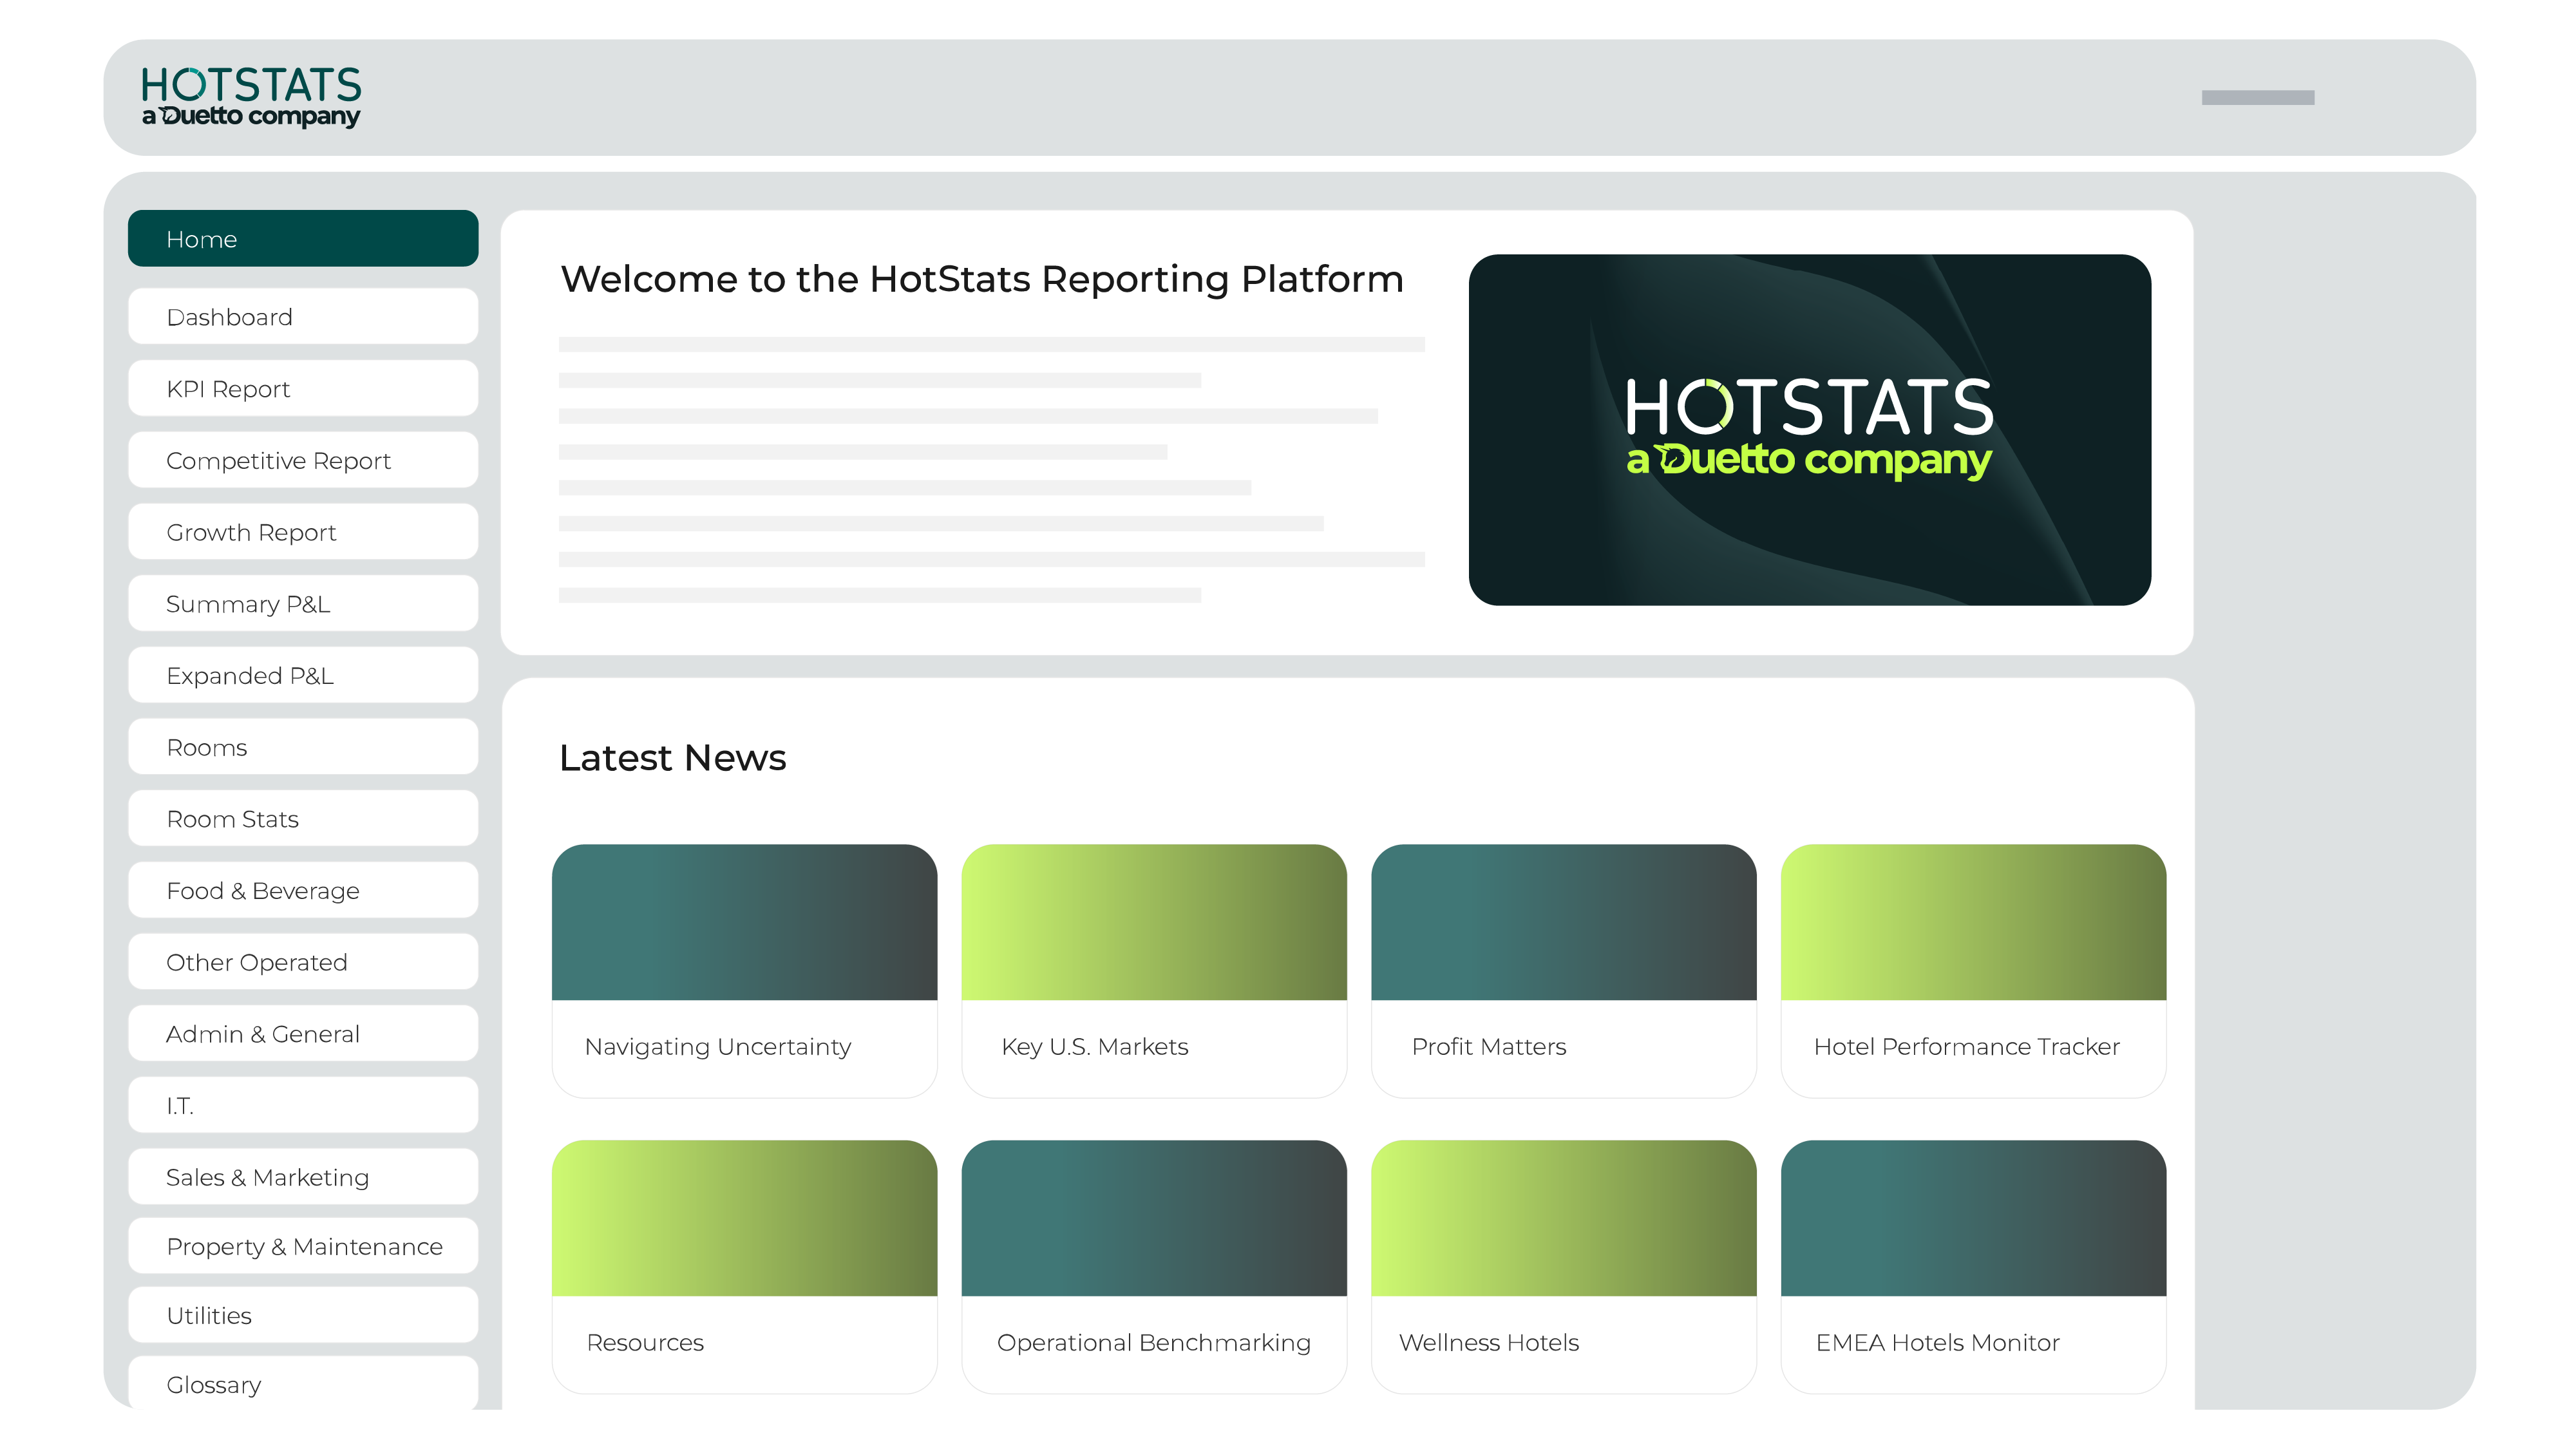Open the Growth Report
Viewport: 2576px width, 1449px height.
[x=302, y=532]
